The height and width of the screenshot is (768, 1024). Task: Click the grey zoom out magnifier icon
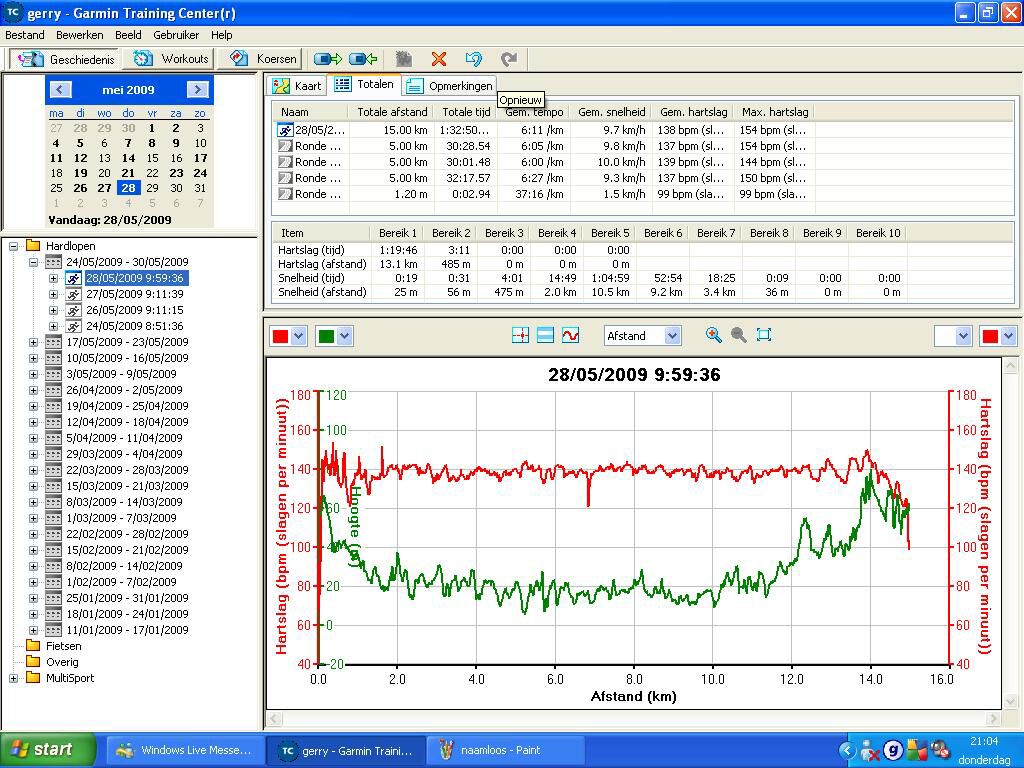click(x=739, y=335)
